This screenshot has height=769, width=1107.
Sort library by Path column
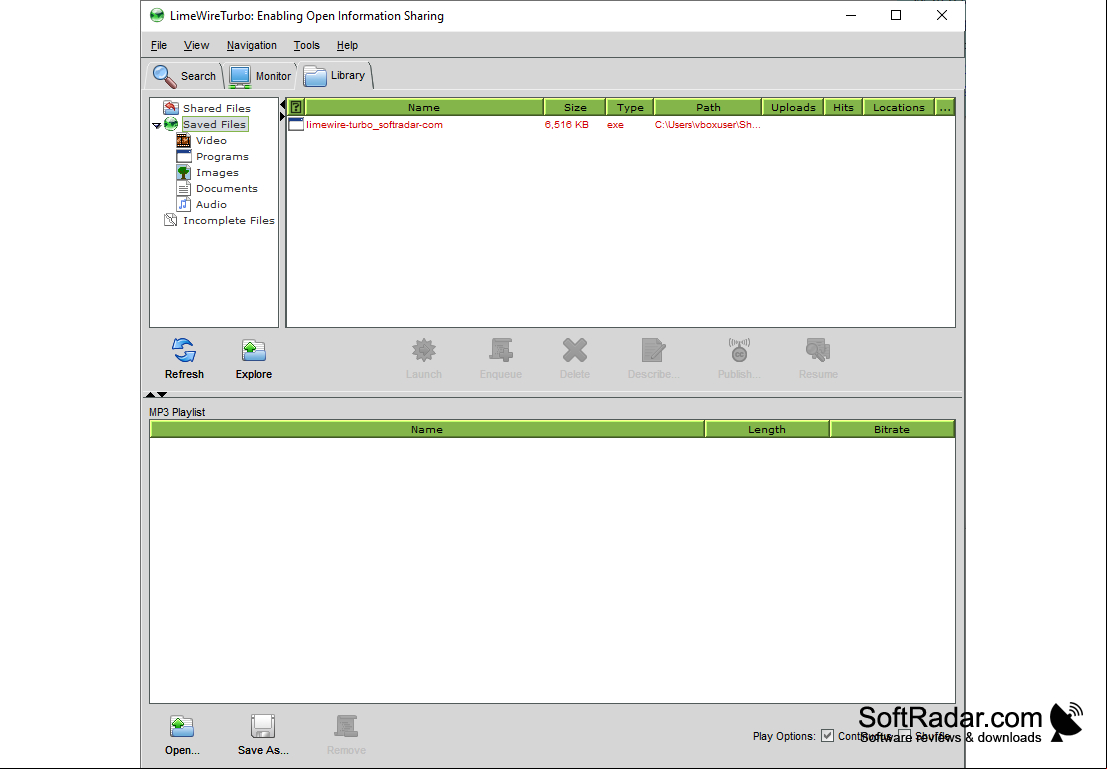pos(708,107)
